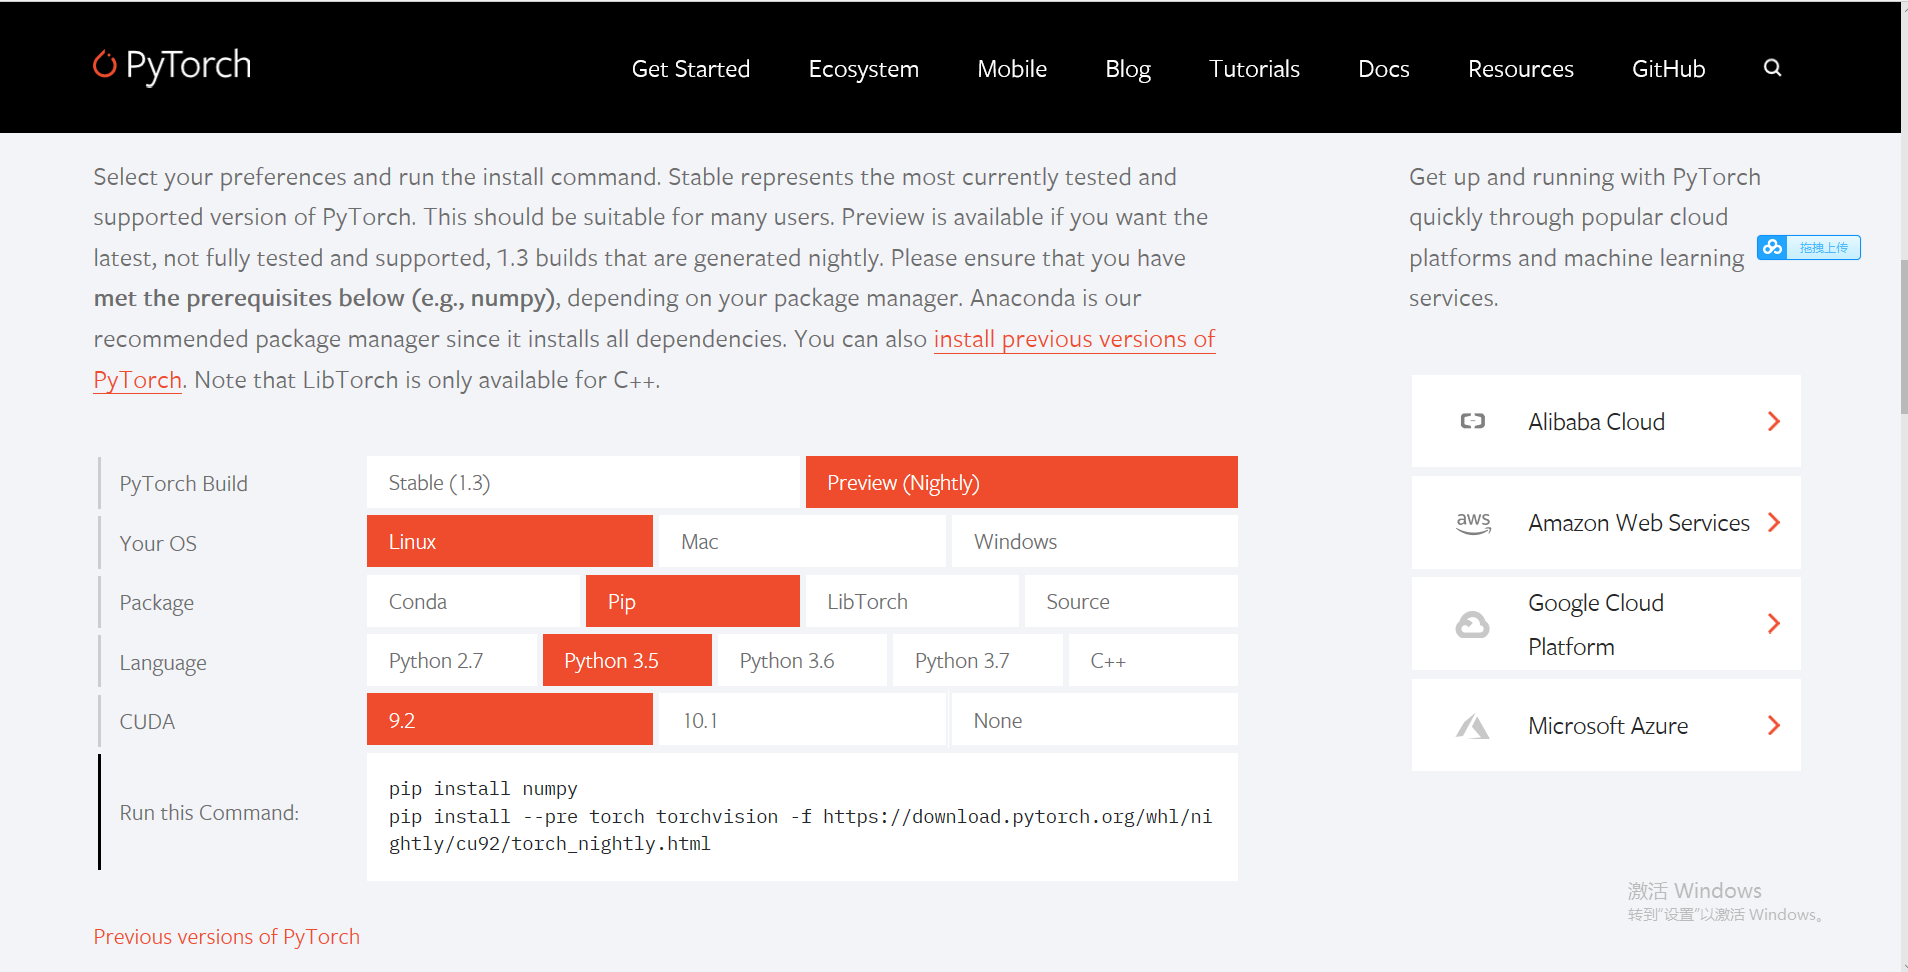
Task: Open the Tutorials page
Action: coord(1254,68)
